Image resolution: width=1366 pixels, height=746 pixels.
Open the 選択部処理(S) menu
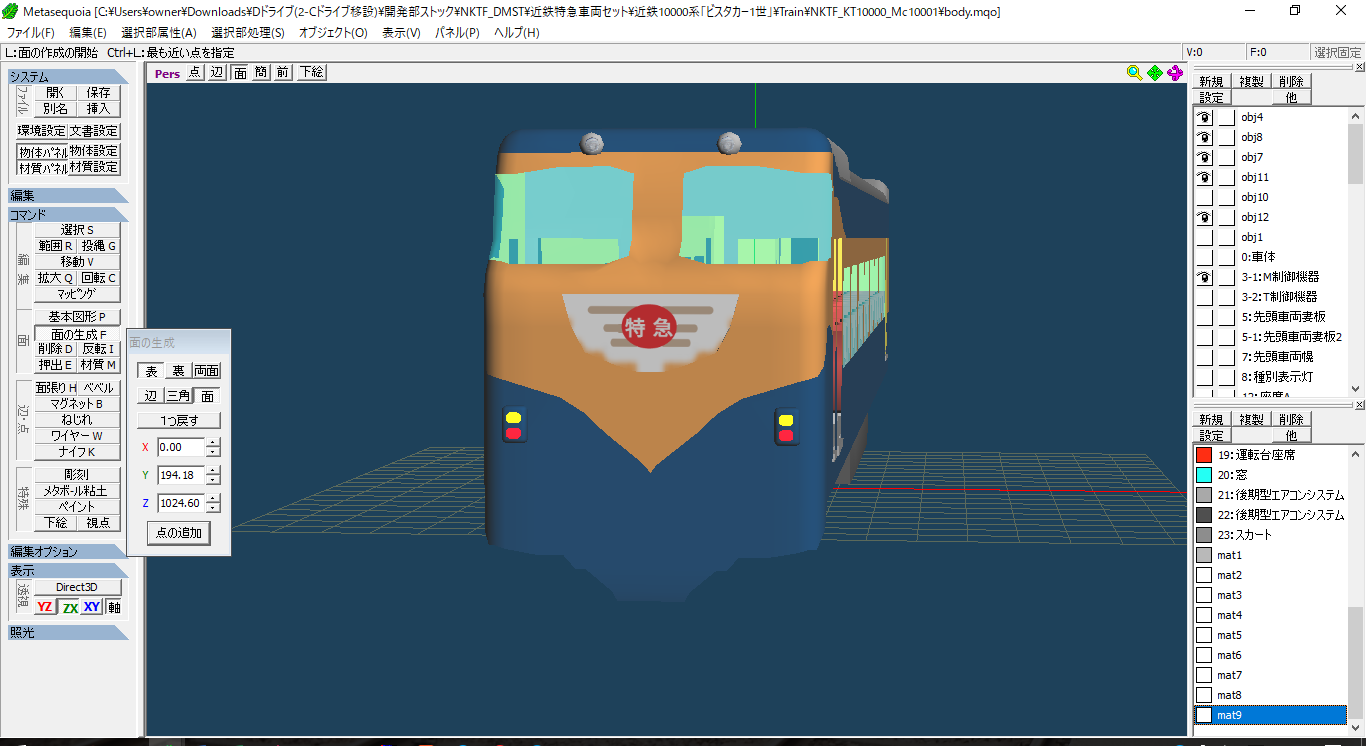[x=247, y=32]
